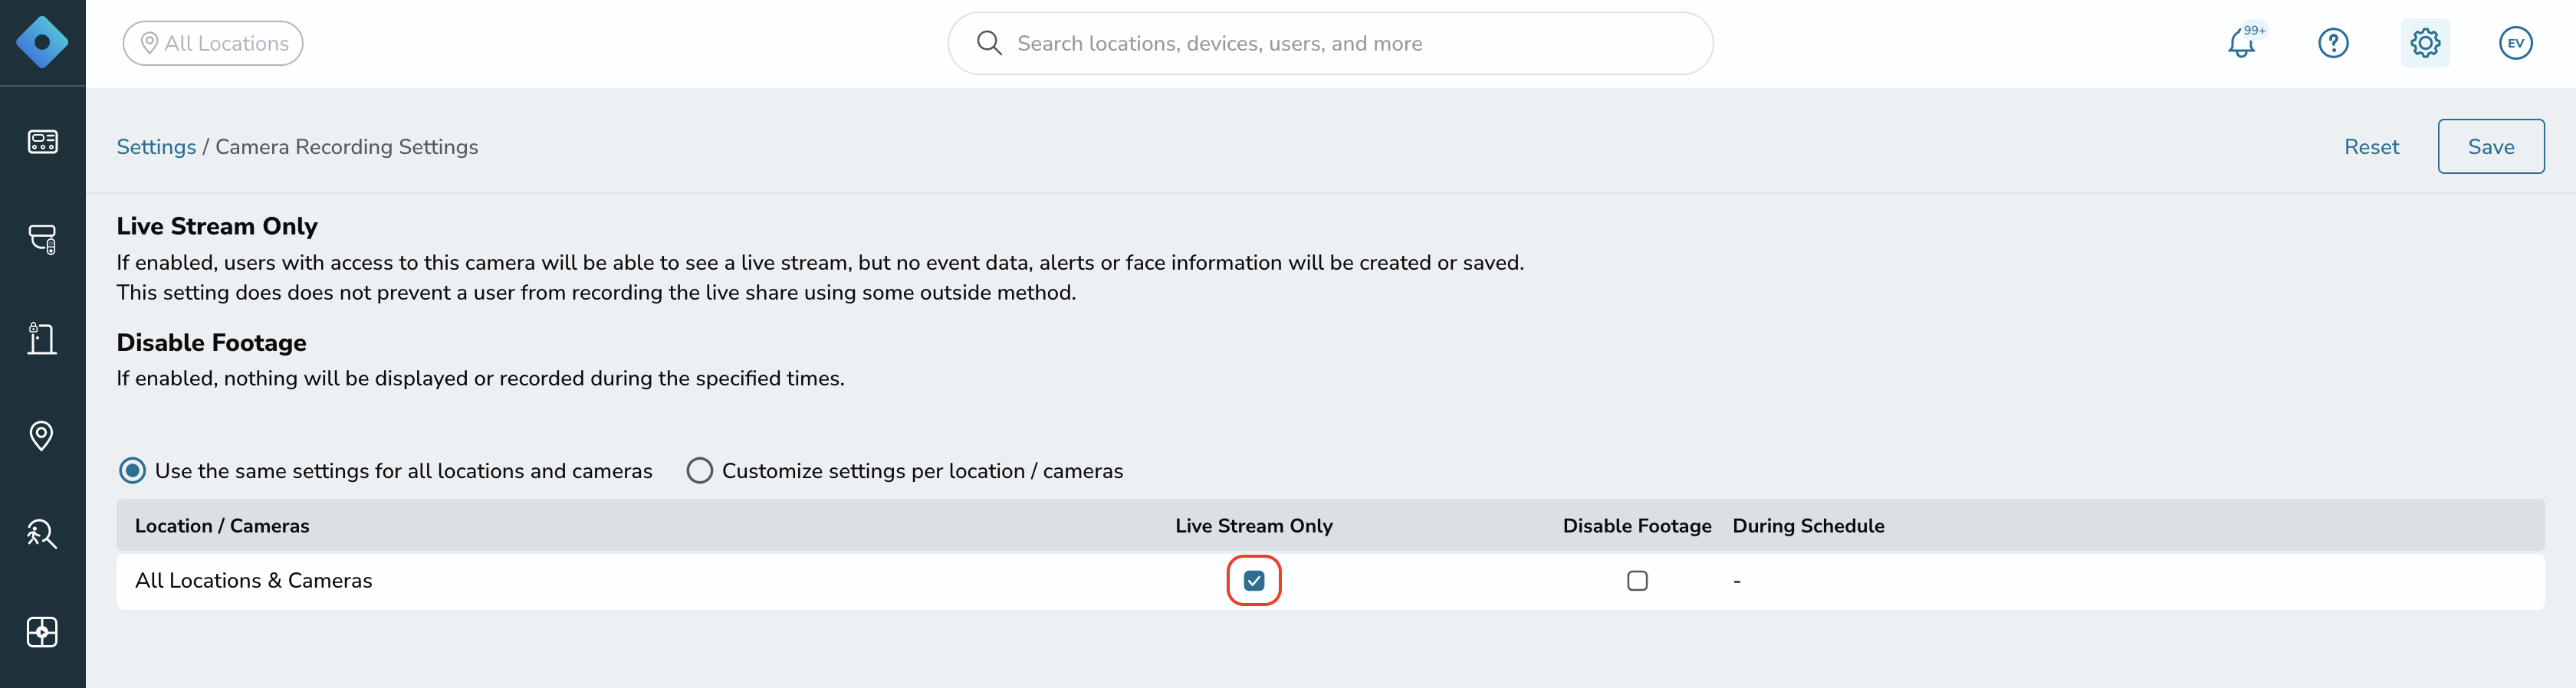
Task: Open the door access icon in the sidebar
Action: 42,338
